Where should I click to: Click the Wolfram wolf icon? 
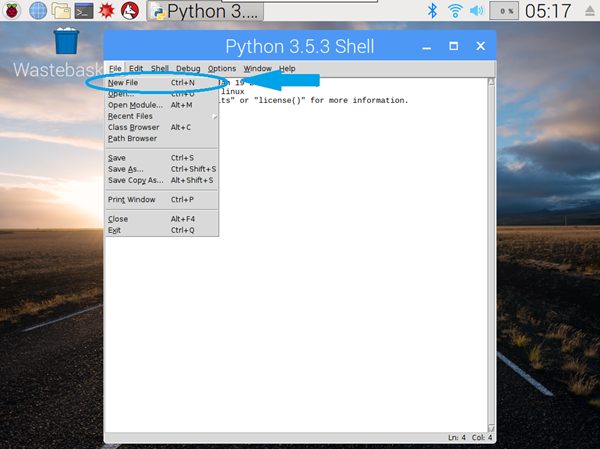point(130,11)
